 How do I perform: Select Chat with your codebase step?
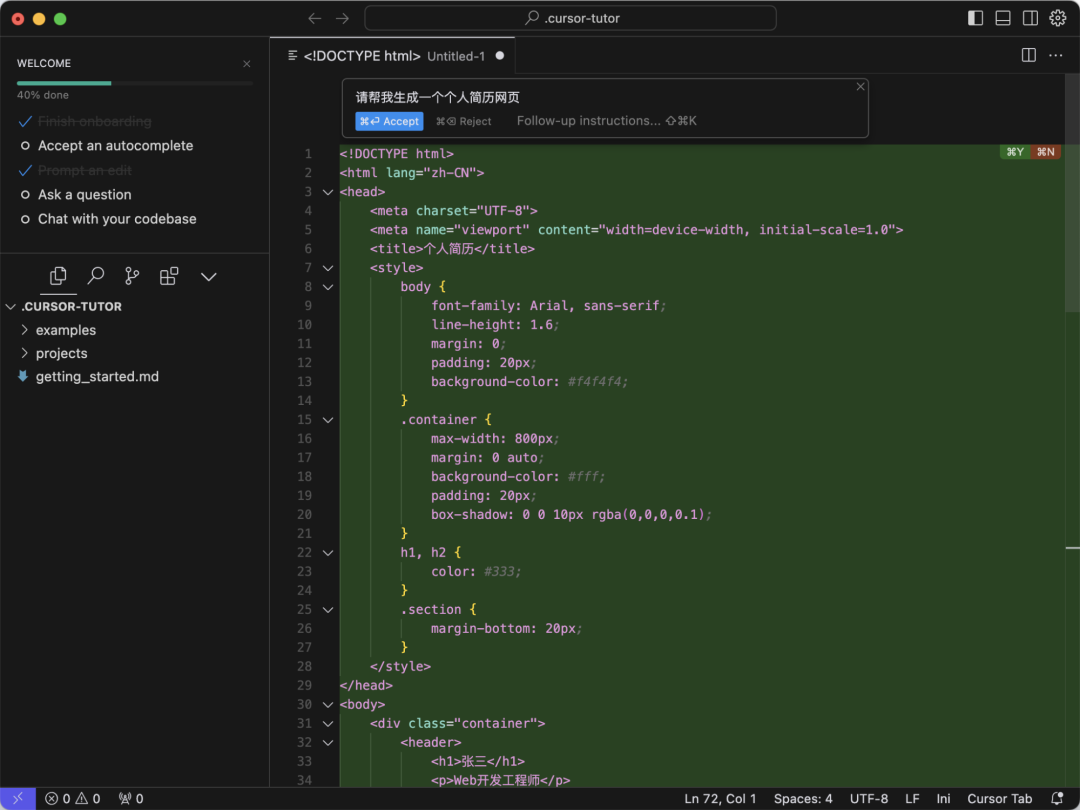tap(117, 219)
